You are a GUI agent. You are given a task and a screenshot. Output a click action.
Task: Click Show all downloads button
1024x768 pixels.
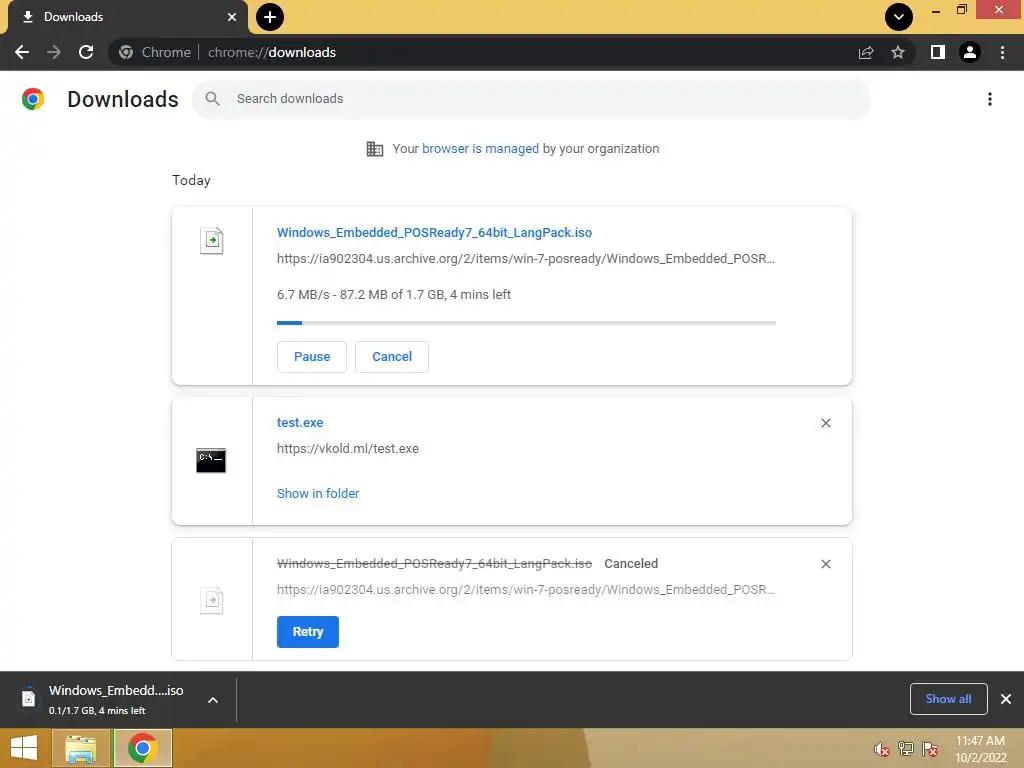pos(948,699)
